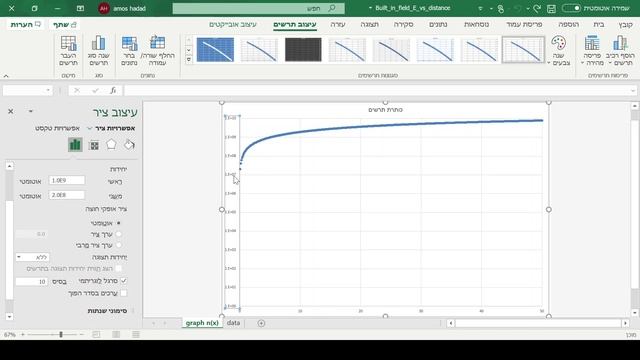Close the Format Axis pane
Screen dimensions: 640x360
point(11,111)
